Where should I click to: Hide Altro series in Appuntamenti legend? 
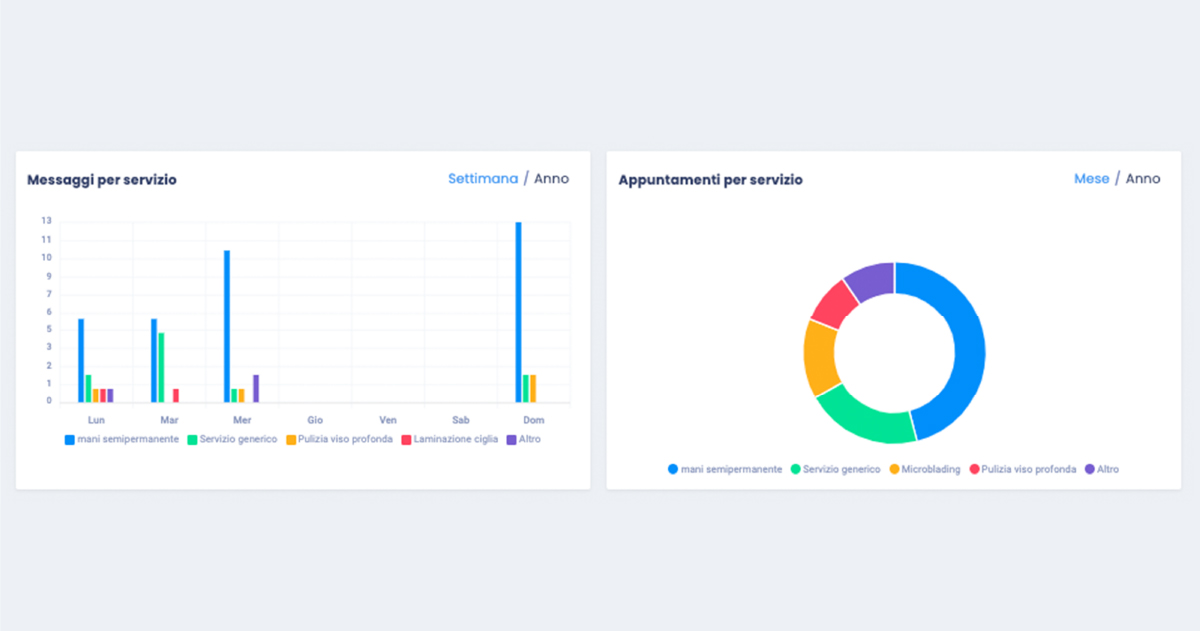click(1102, 469)
